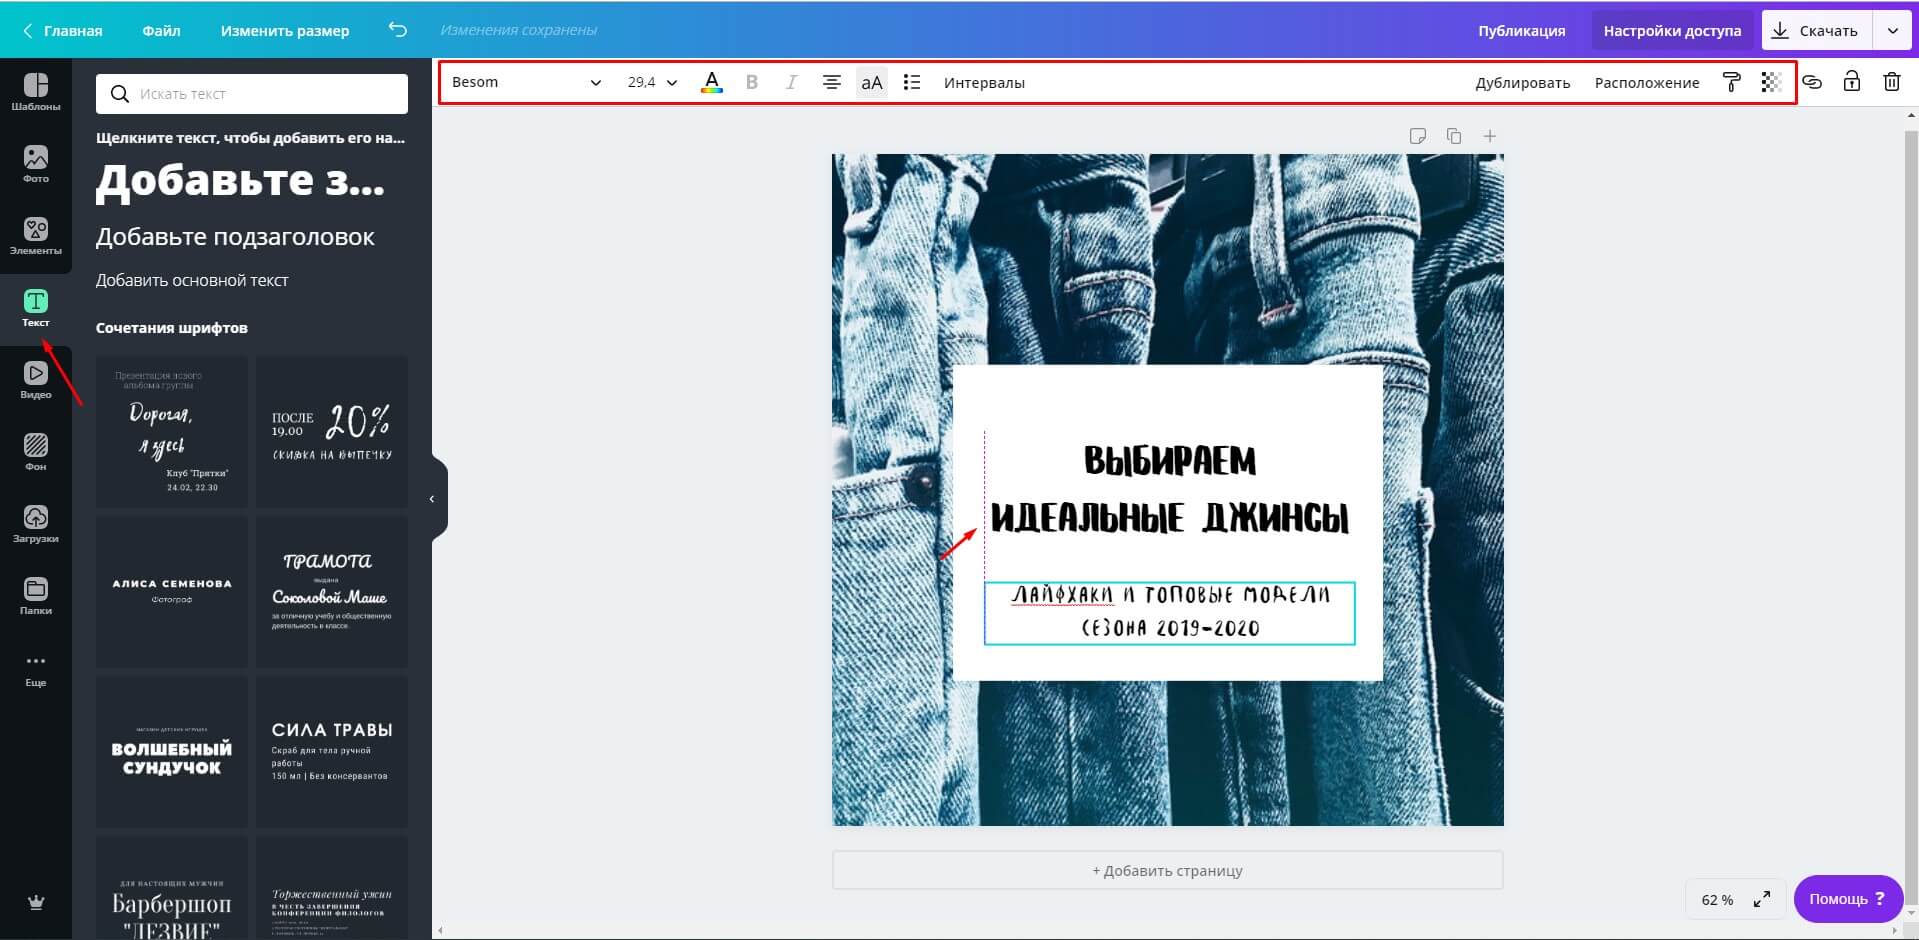The height and width of the screenshot is (940, 1919).
Task: Click the Изменения сохранены status text
Action: point(519,30)
